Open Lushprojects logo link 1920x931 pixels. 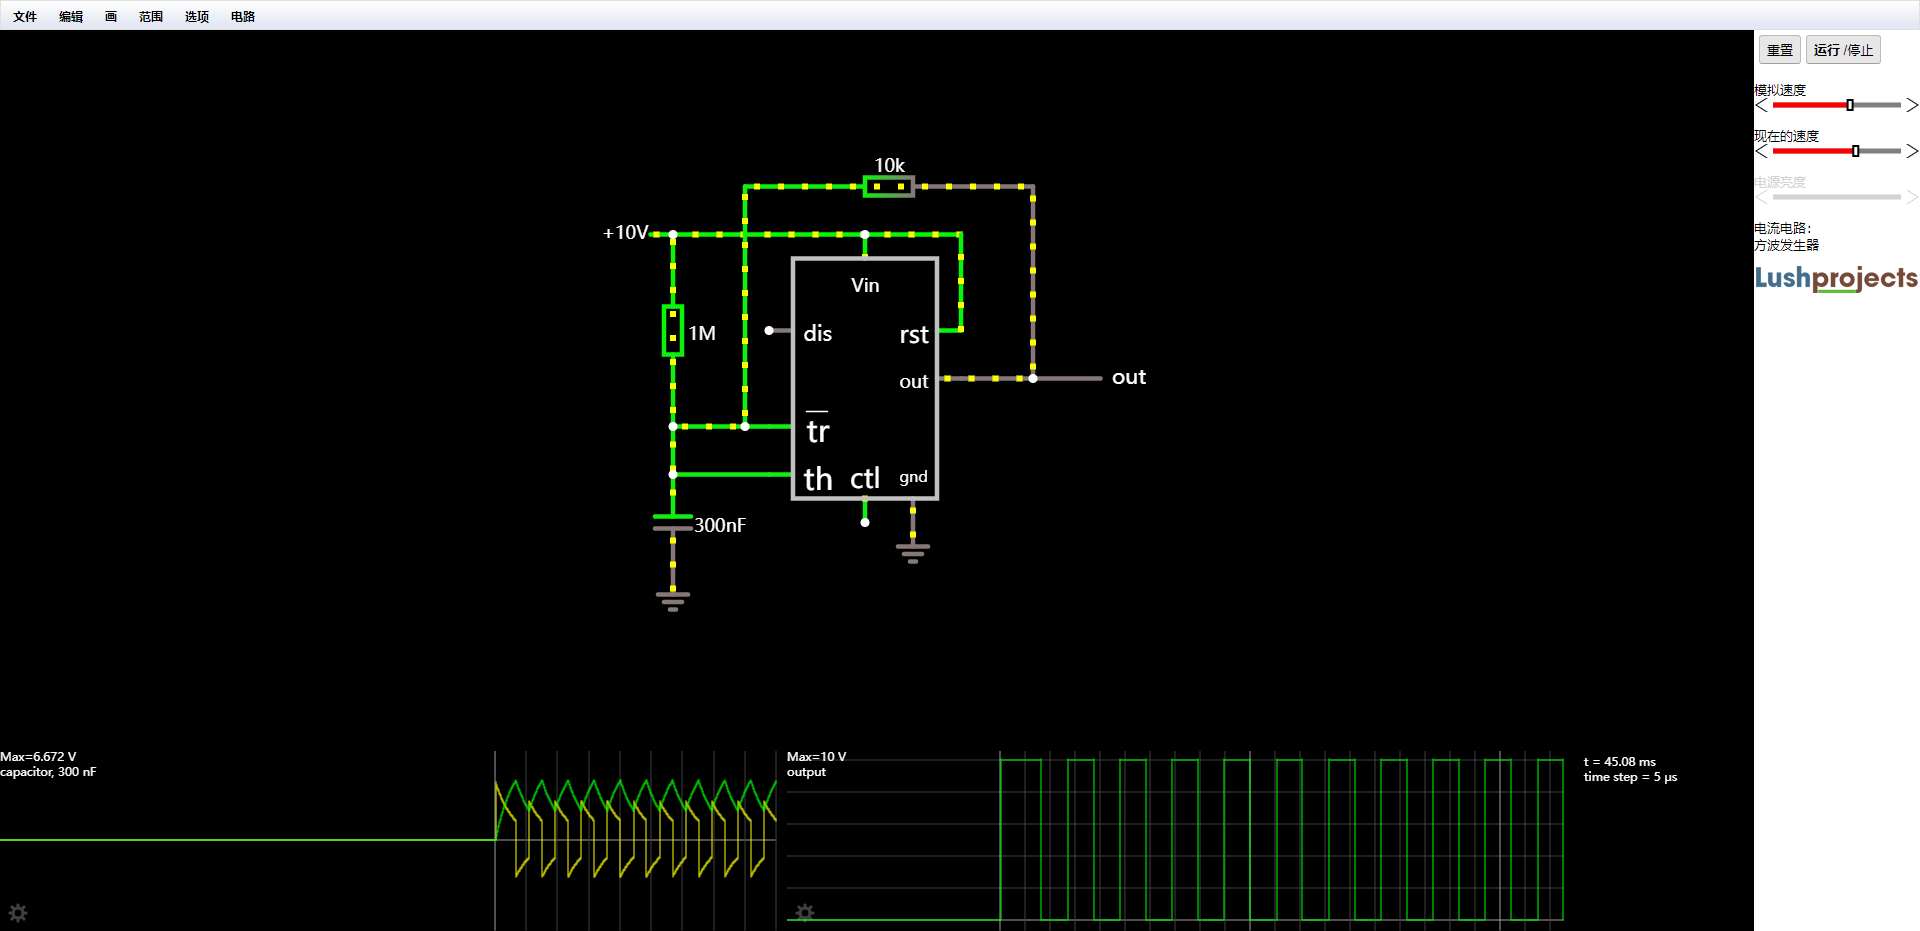tap(1836, 278)
